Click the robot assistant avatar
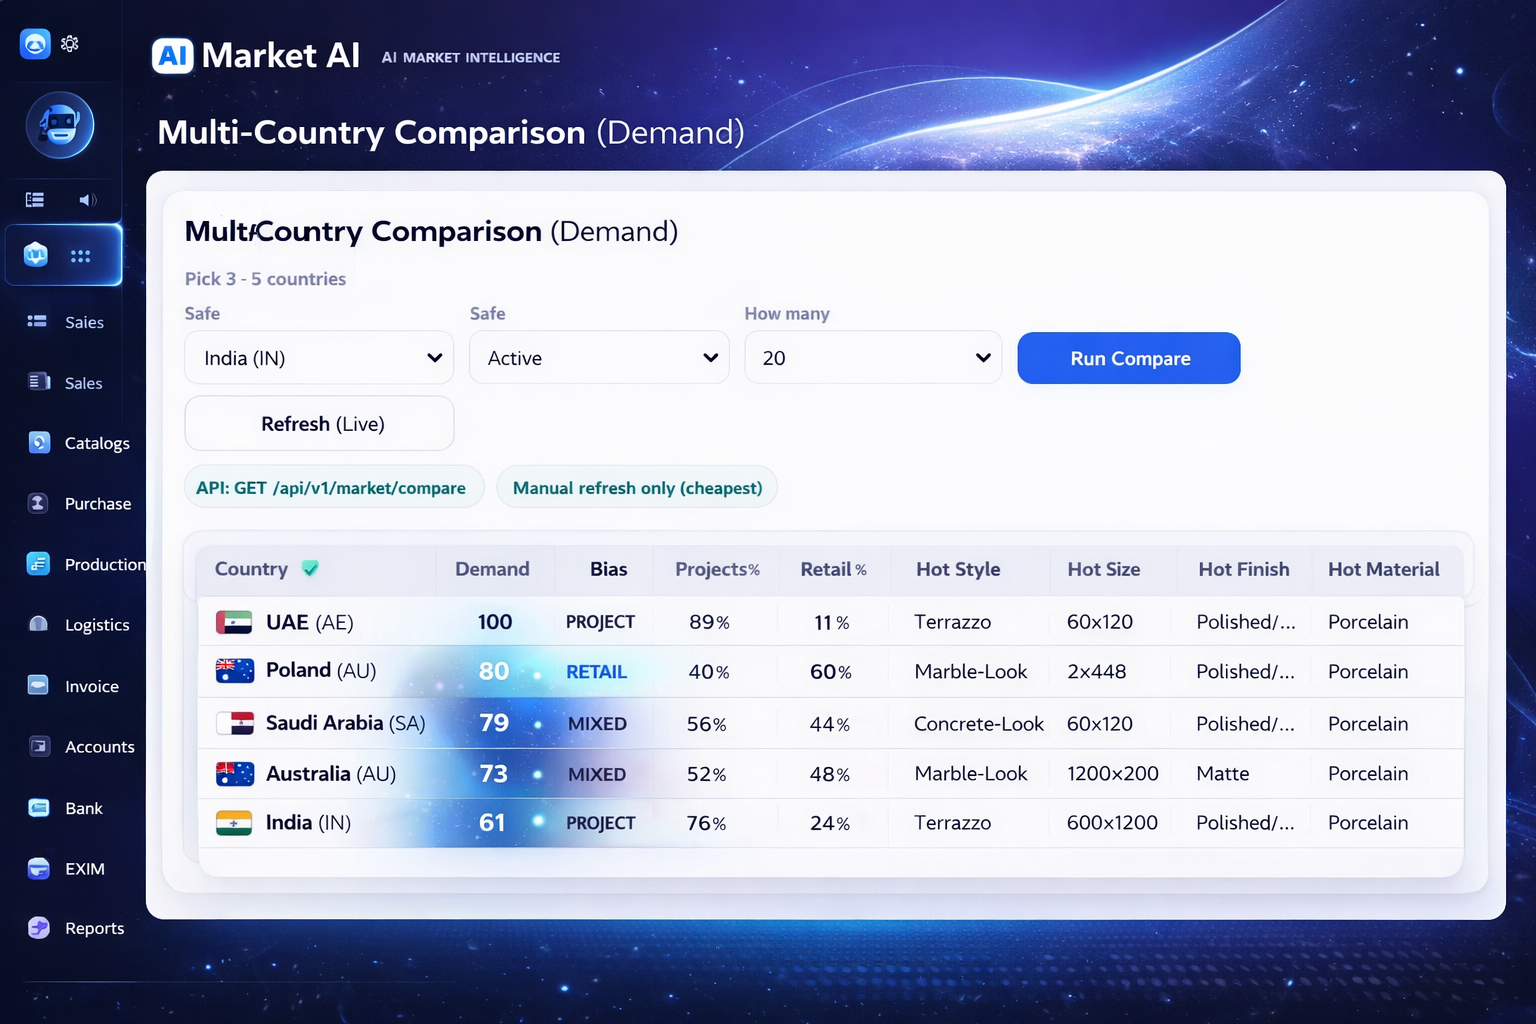Screen dimensions: 1536x1024 (x=60, y=126)
